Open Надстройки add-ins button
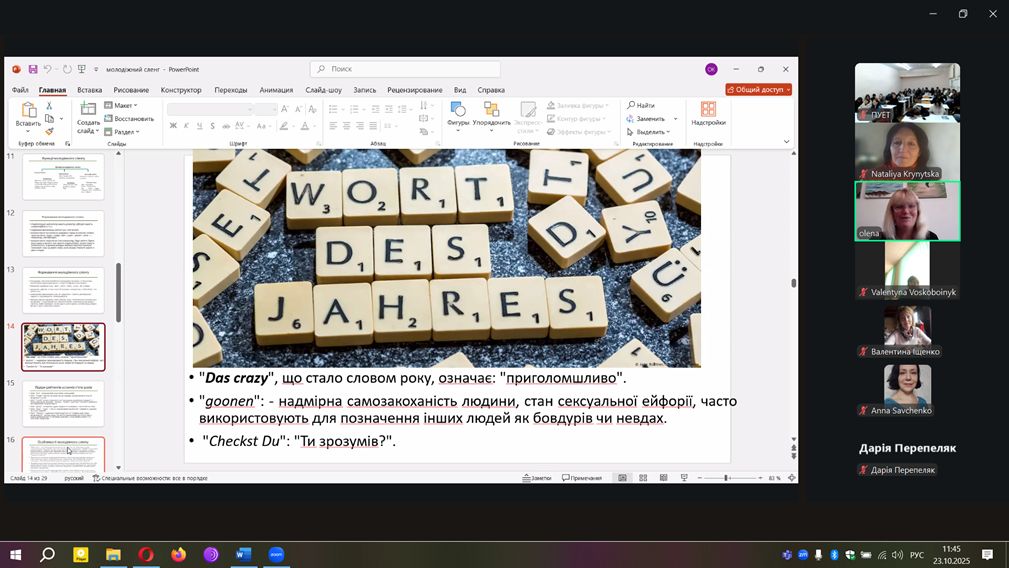This screenshot has width=1009, height=568. tap(708, 112)
